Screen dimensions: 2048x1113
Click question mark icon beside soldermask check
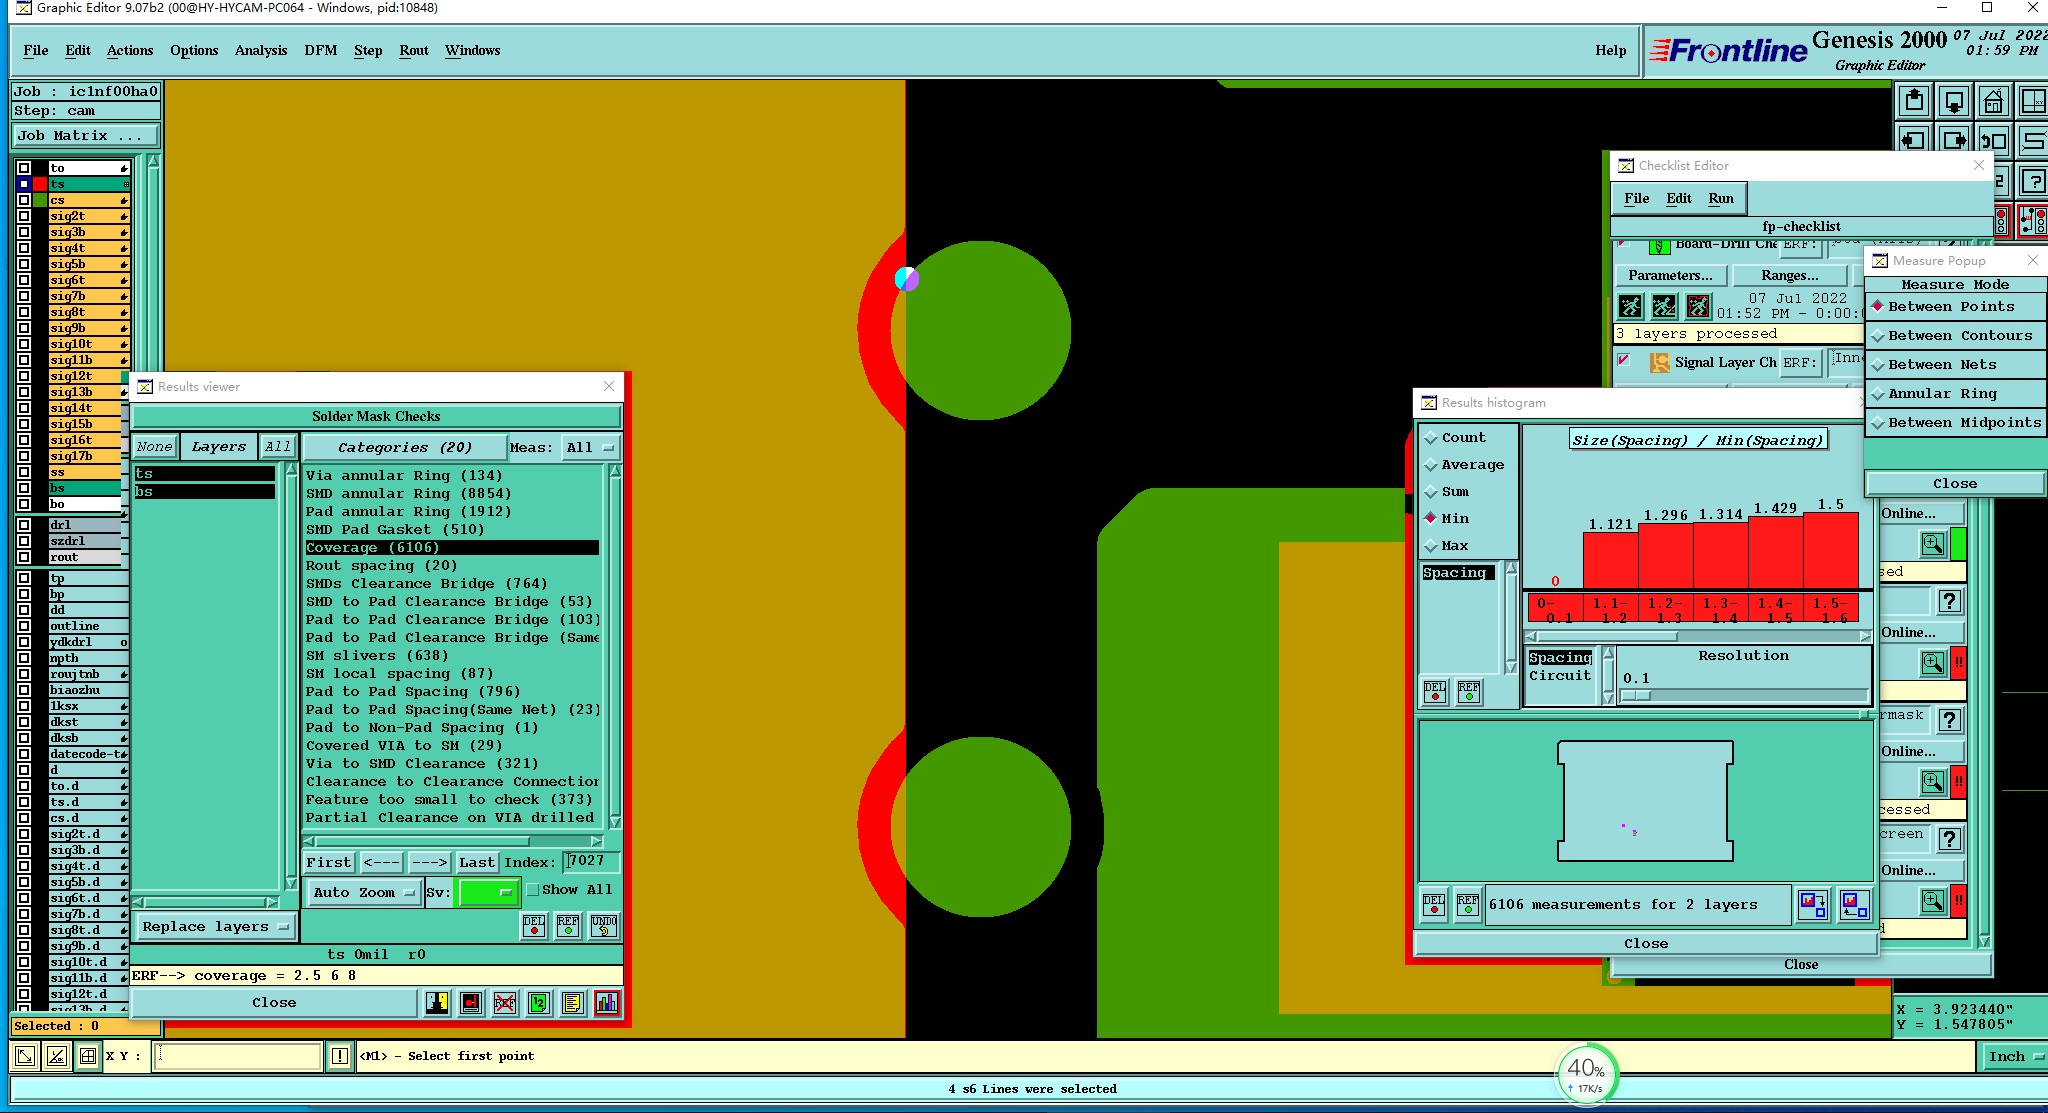(x=1949, y=720)
